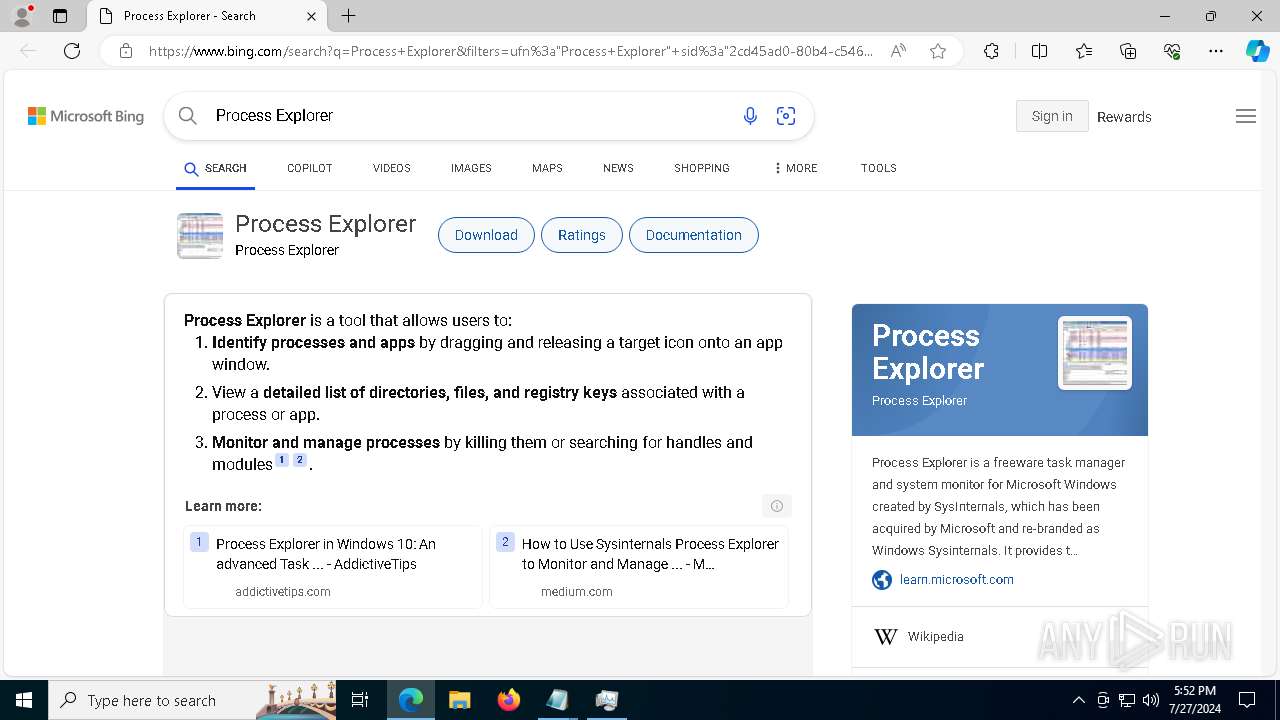
Task: Open the Split screen icon
Action: pyautogui.click(x=1039, y=51)
